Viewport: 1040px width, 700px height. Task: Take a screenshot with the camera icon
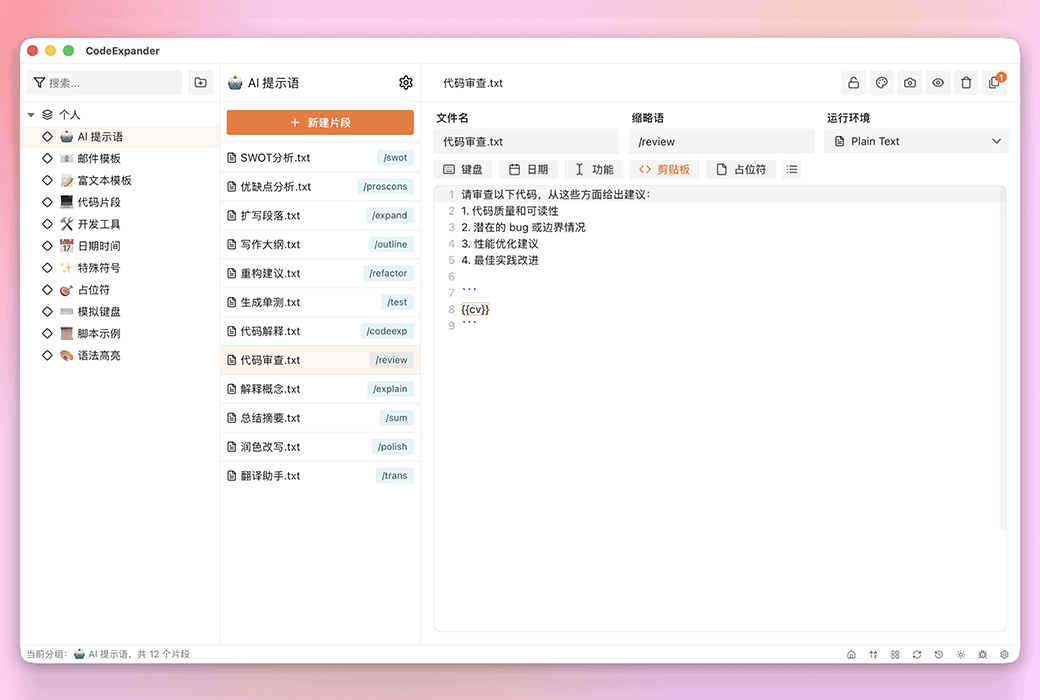pyautogui.click(x=909, y=83)
